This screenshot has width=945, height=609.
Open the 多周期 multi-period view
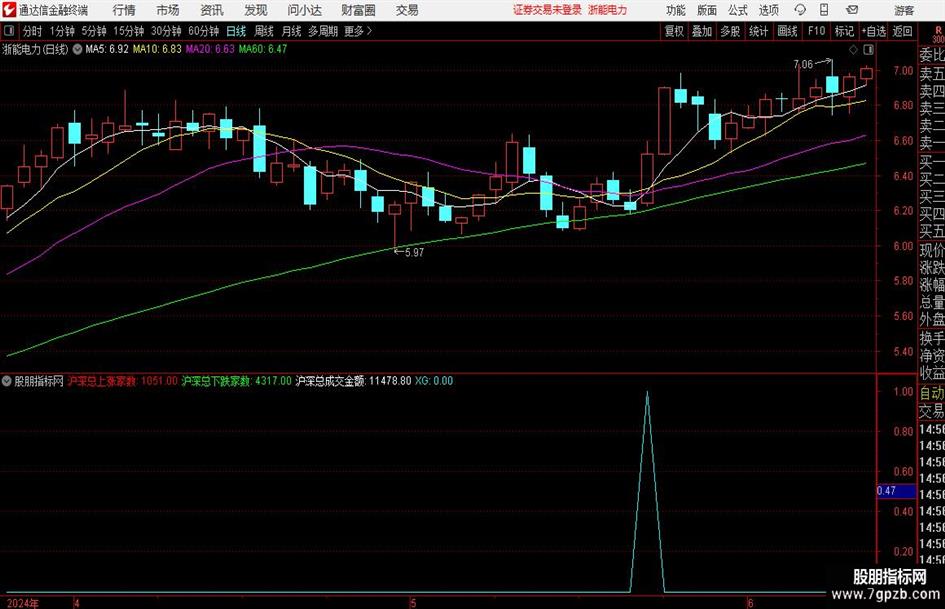[x=323, y=31]
